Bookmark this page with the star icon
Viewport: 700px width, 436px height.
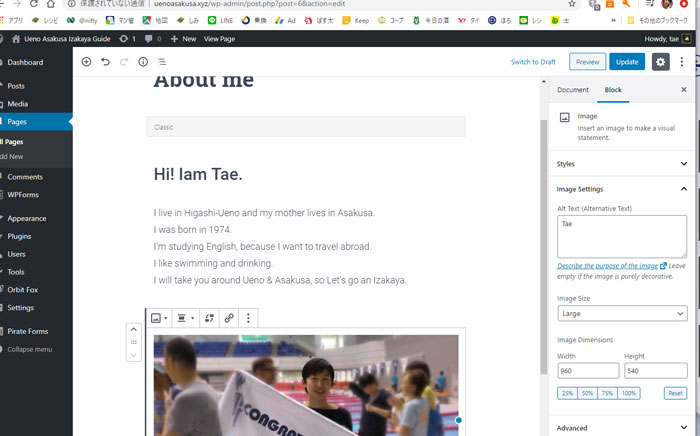tap(572, 4)
